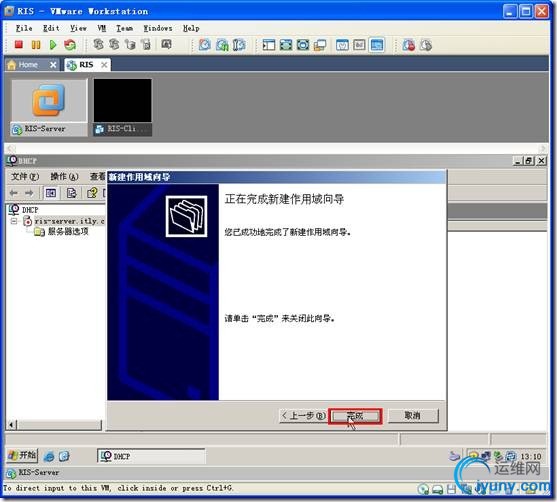Click the first team power toolbar icon
Viewport: 557px width, 502px height.
(98, 45)
